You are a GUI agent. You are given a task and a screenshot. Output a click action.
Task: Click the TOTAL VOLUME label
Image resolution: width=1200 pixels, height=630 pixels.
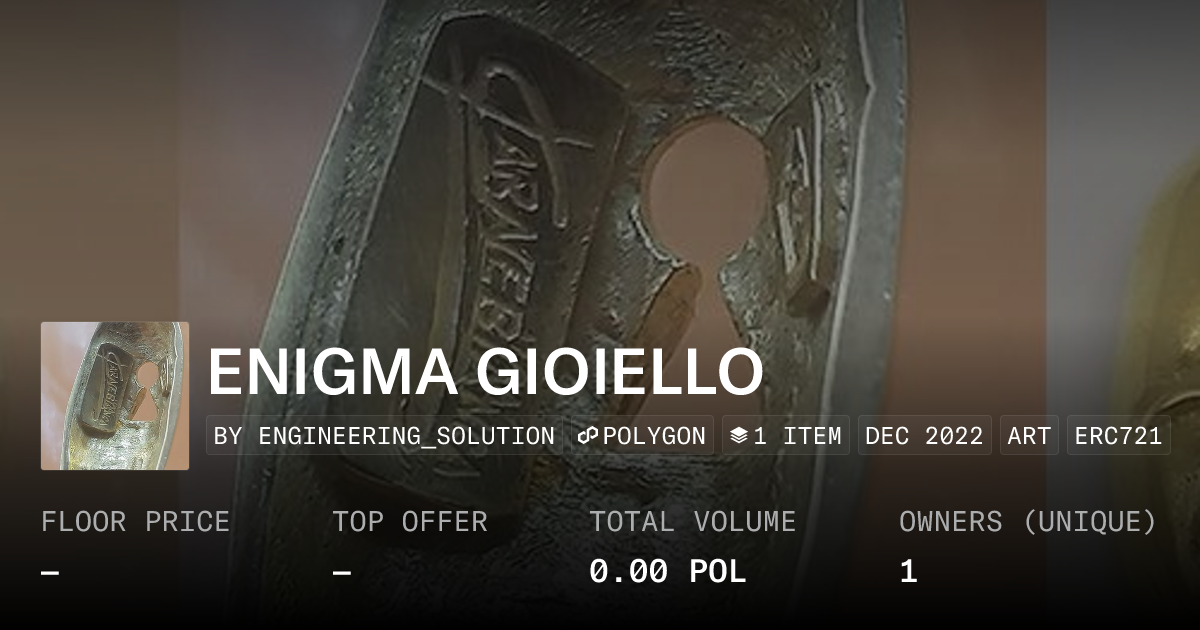coord(692,522)
